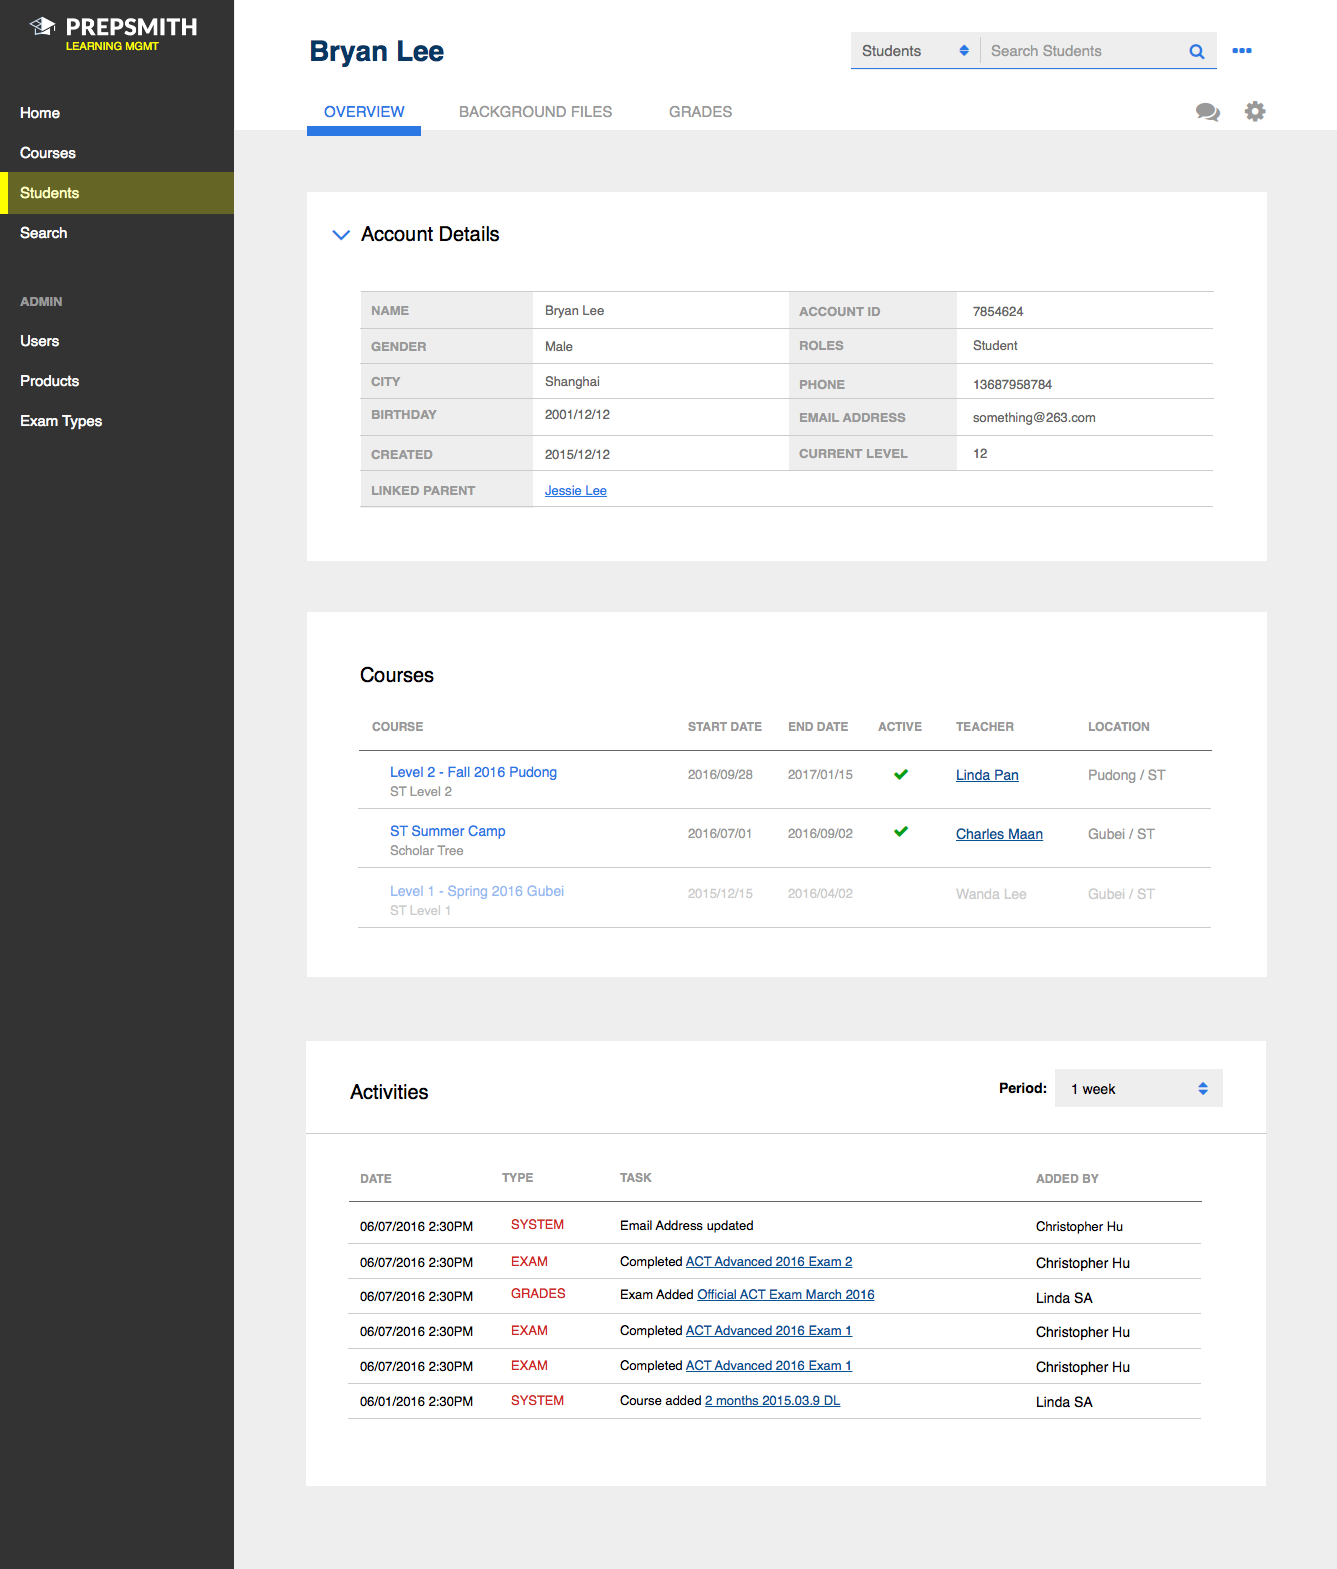Click the search magnifier icon
This screenshot has height=1569, width=1337.
(x=1196, y=51)
